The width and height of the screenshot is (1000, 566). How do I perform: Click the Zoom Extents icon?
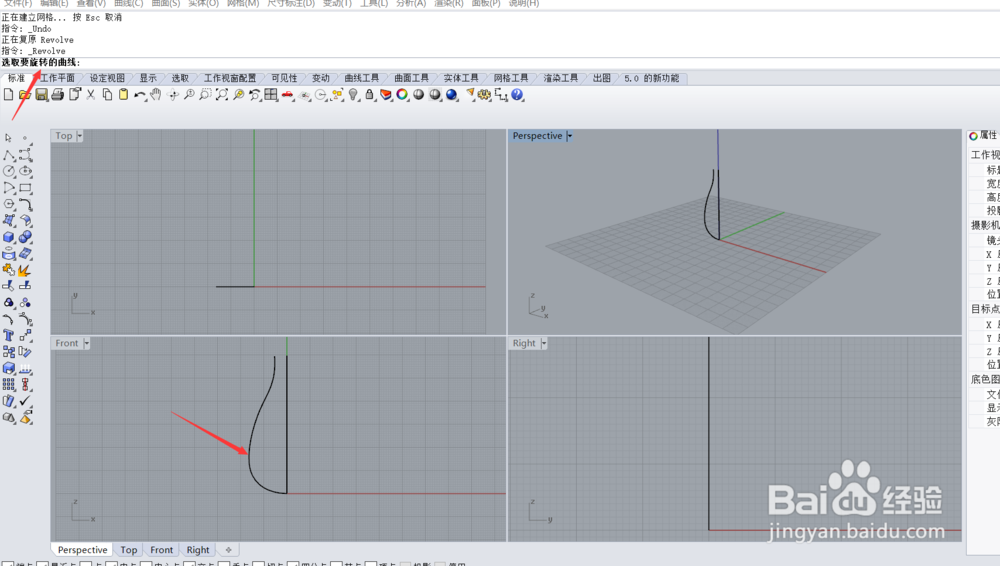222,95
